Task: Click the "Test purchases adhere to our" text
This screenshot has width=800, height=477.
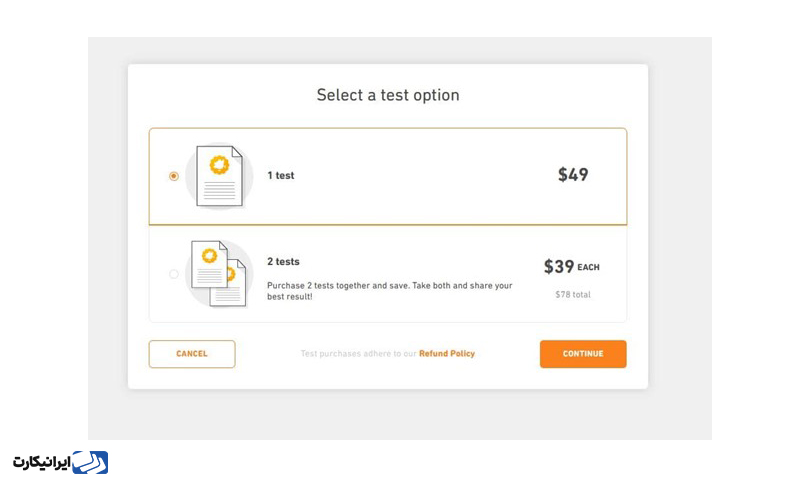Action: point(358,354)
